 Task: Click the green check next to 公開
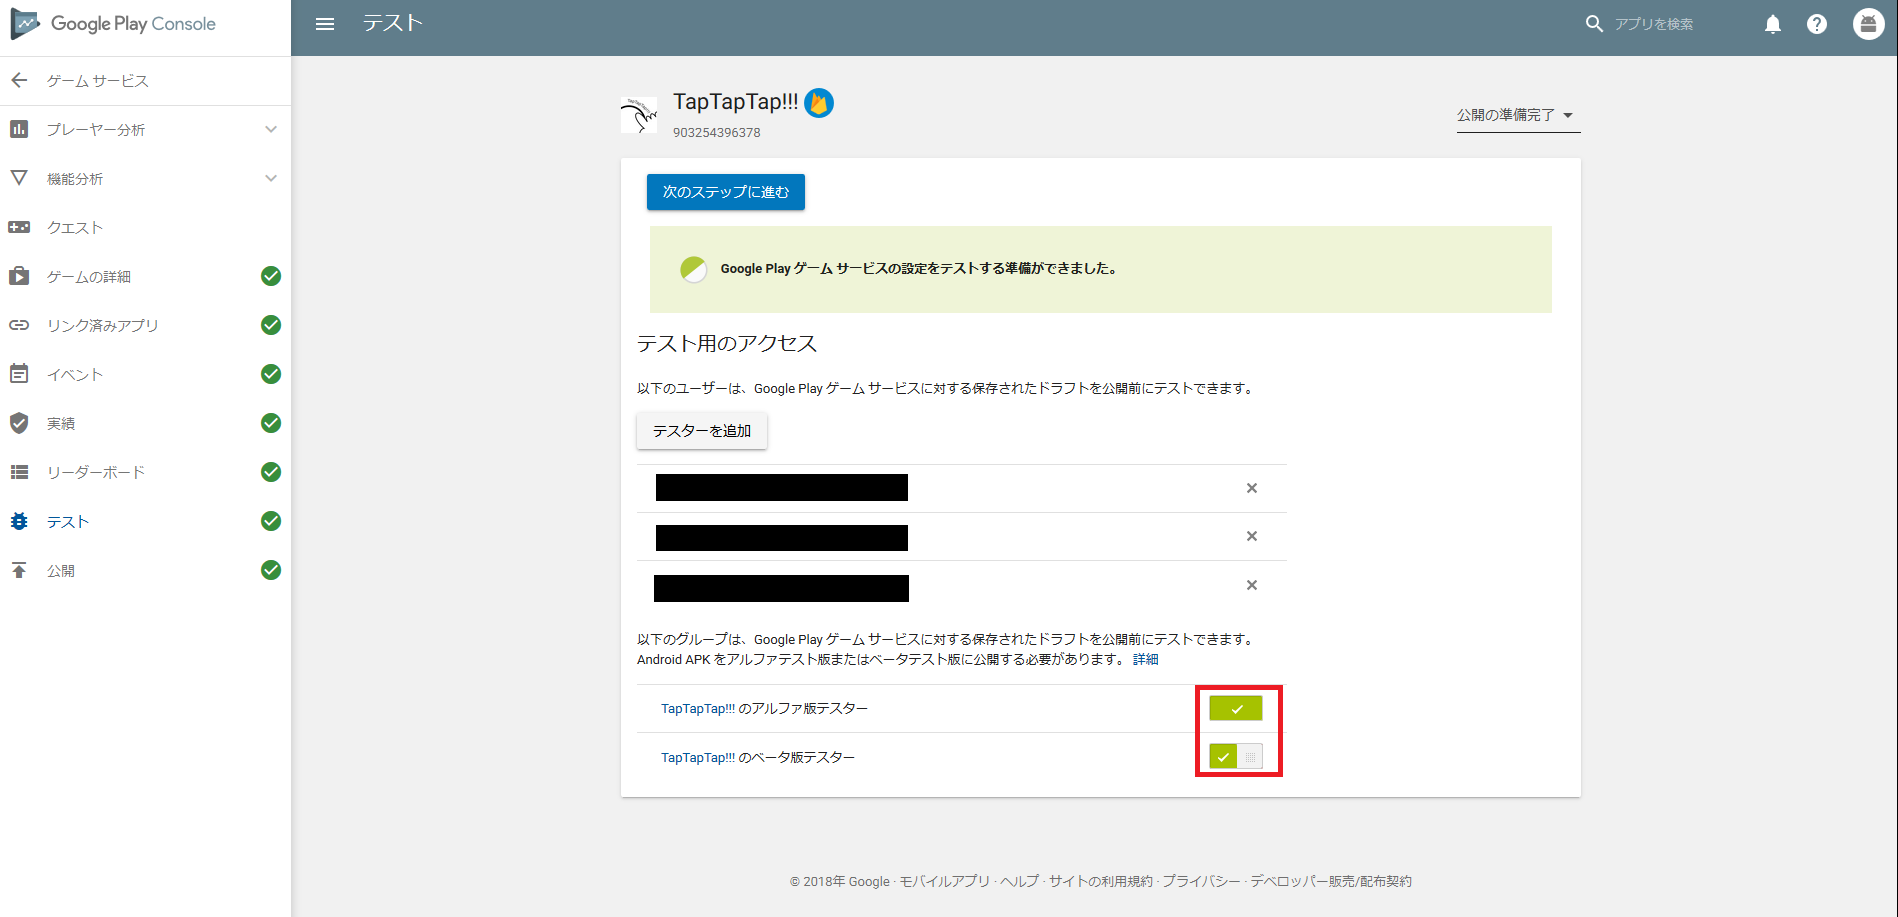pos(271,570)
